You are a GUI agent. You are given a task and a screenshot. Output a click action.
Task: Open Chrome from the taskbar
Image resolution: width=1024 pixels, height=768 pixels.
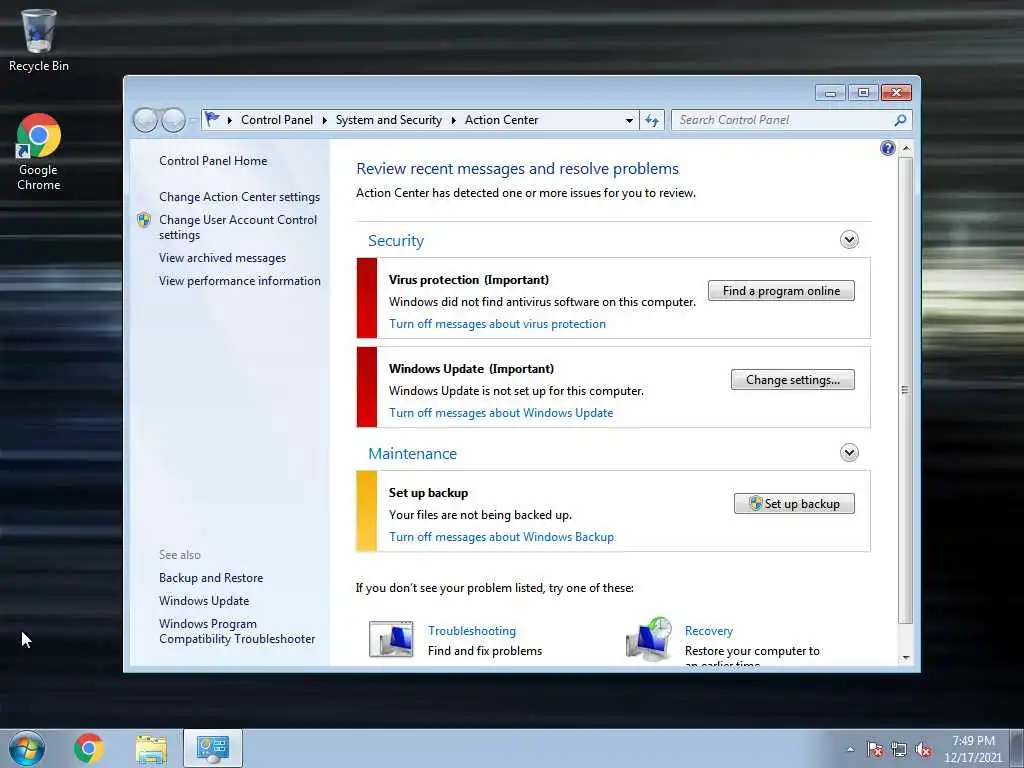89,748
